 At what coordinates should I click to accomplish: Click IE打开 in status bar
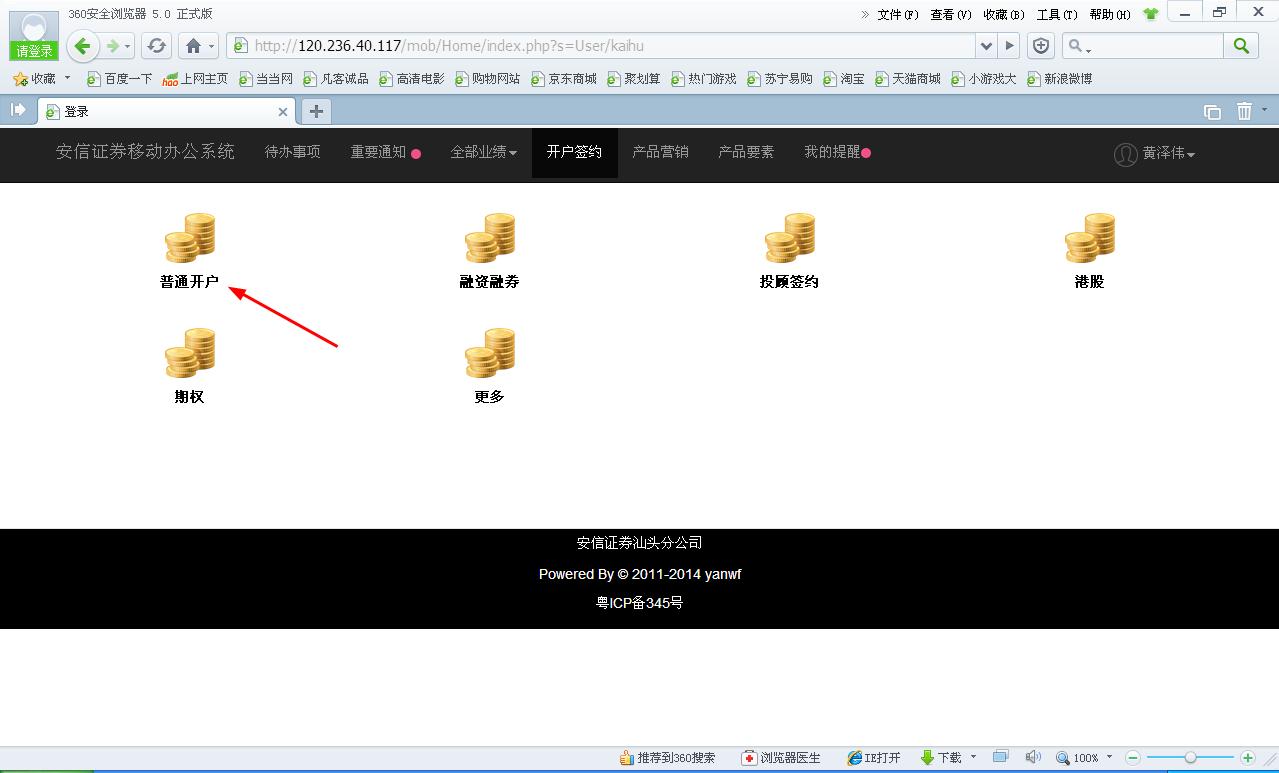[873, 758]
